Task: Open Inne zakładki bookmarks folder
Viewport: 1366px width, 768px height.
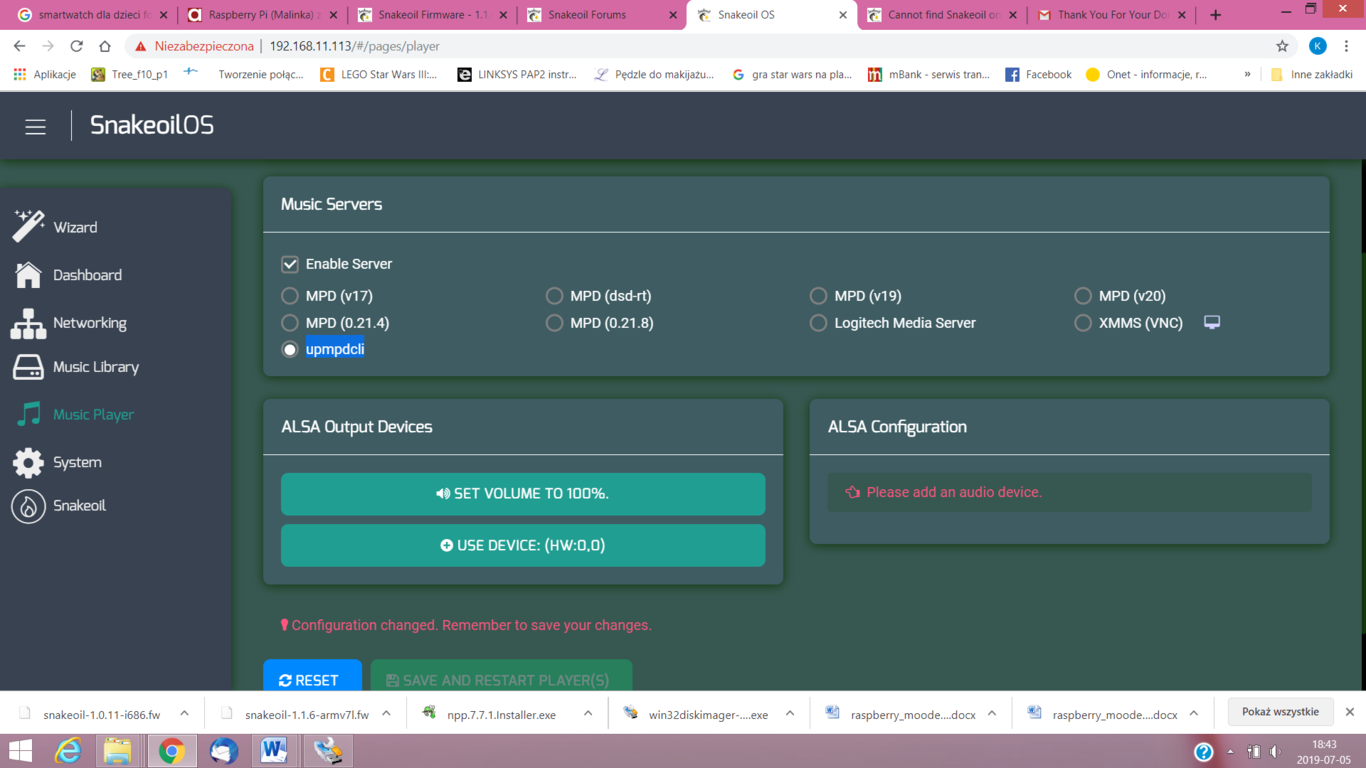Action: 1310,74
